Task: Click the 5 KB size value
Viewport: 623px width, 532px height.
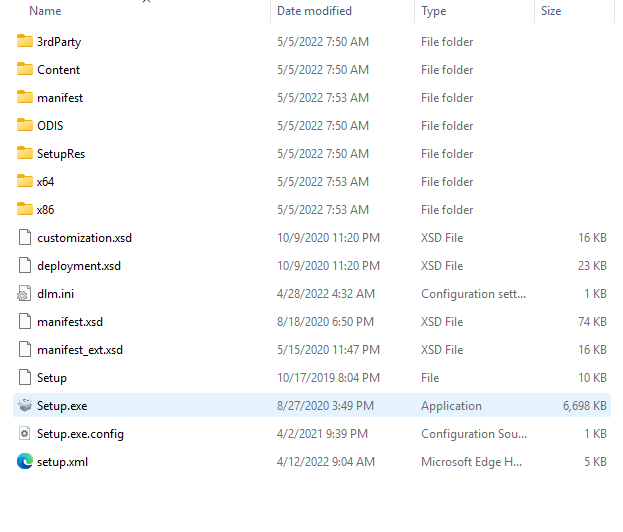Action: (x=595, y=462)
